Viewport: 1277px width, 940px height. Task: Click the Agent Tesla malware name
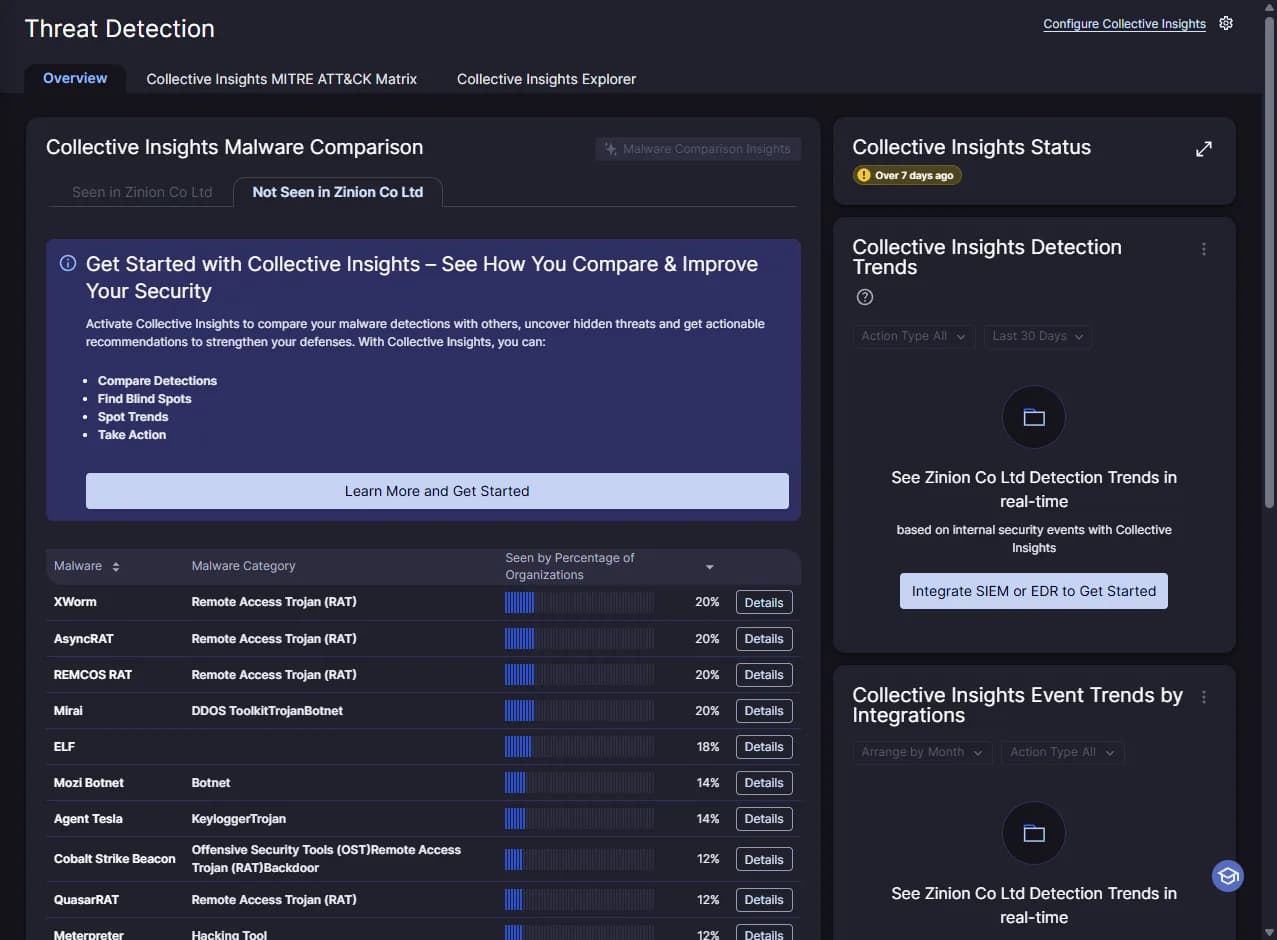point(88,818)
